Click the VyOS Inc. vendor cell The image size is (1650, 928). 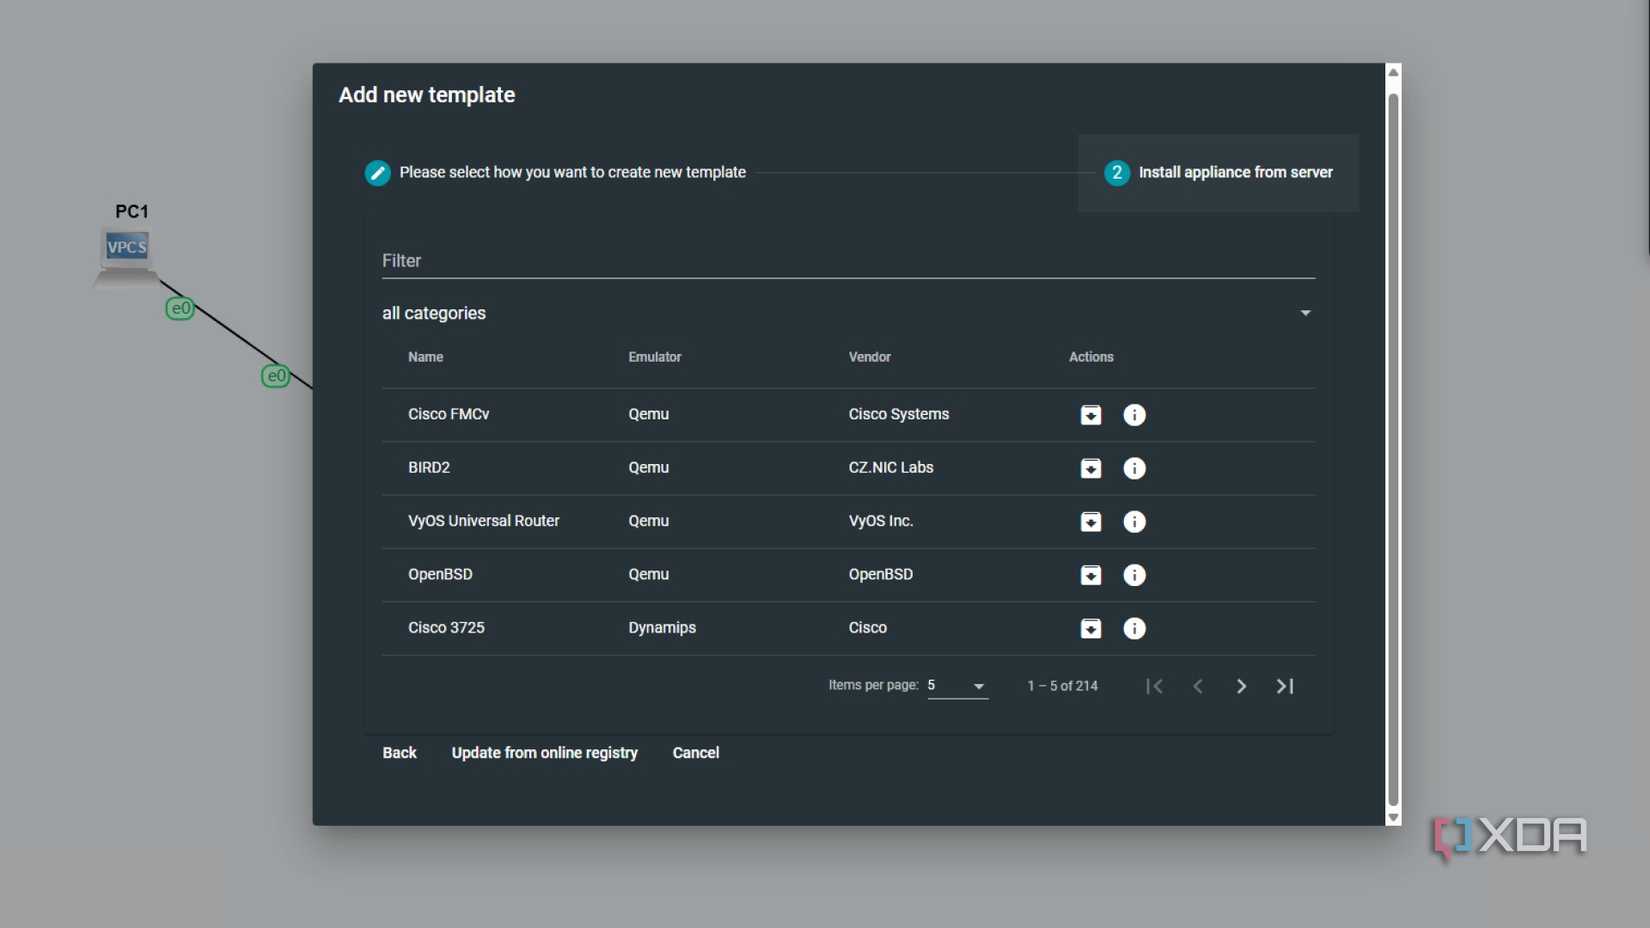coord(881,521)
